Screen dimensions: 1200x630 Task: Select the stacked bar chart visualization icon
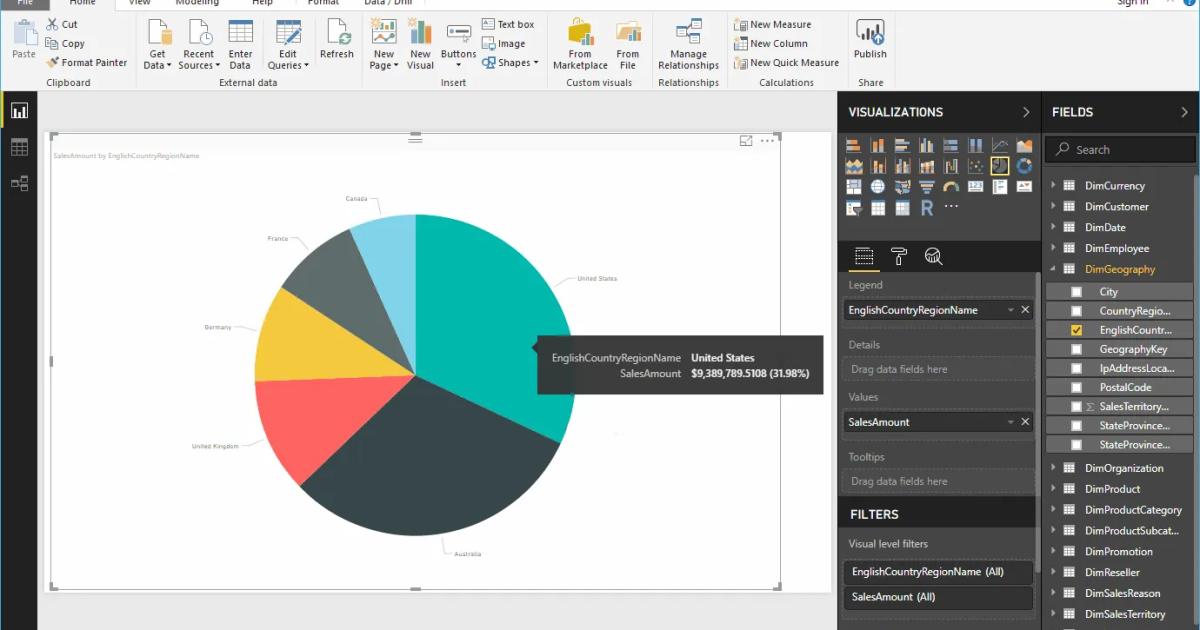click(854, 147)
